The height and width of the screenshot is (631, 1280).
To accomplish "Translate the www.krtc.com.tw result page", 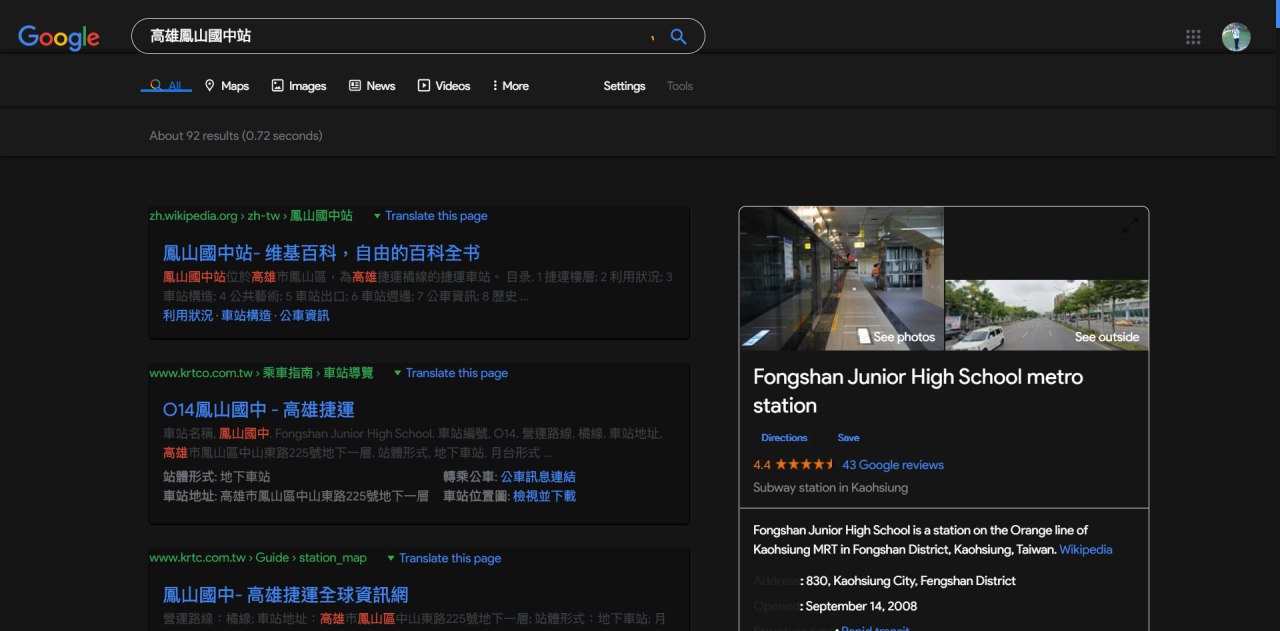I will pyautogui.click(x=450, y=558).
